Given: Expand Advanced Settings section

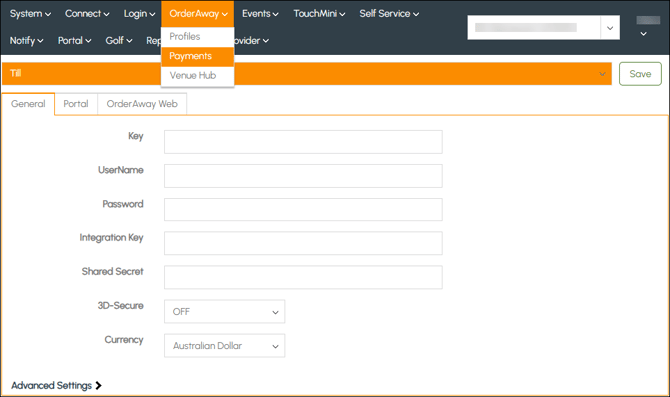Looking at the screenshot, I should pos(56,385).
